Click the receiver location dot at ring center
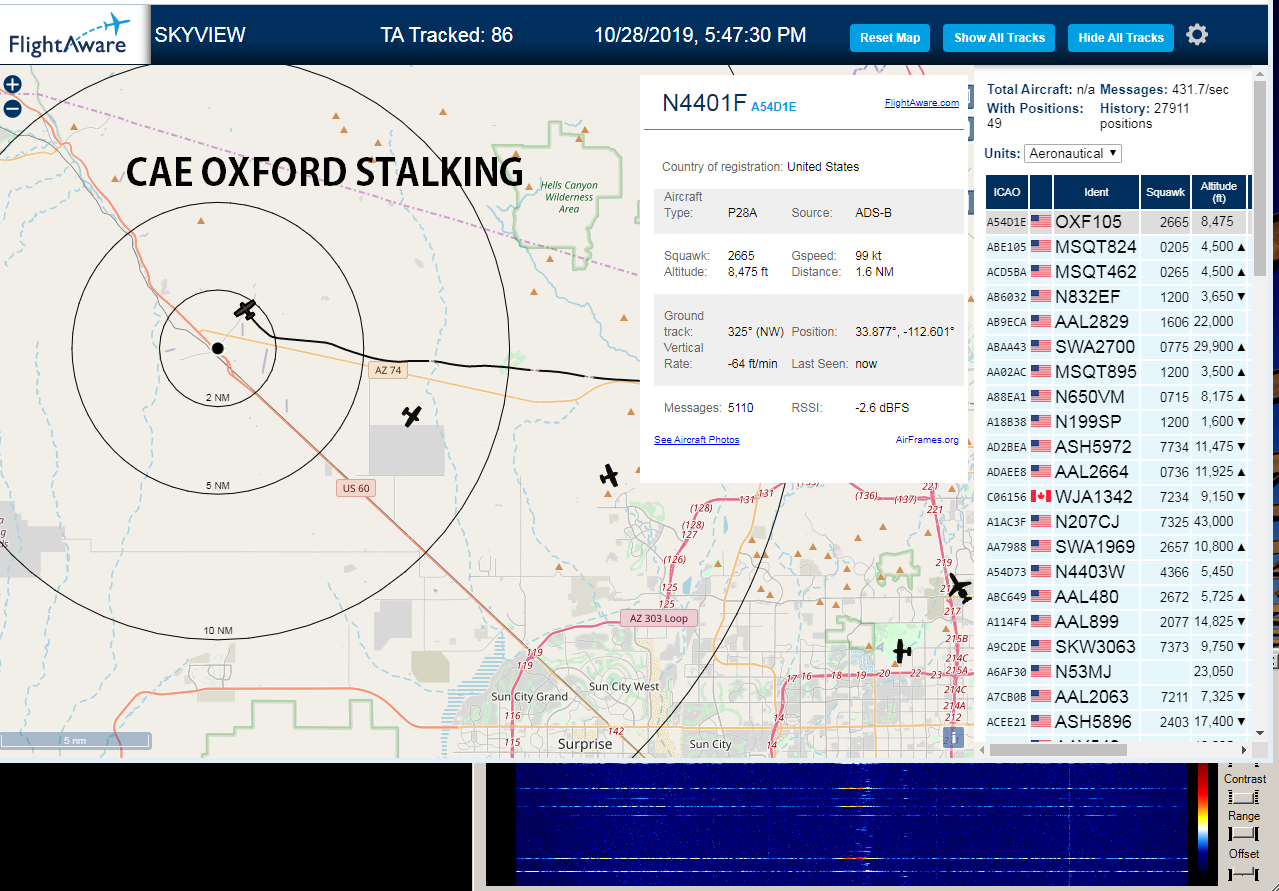The image size is (1279, 891). 217,347
